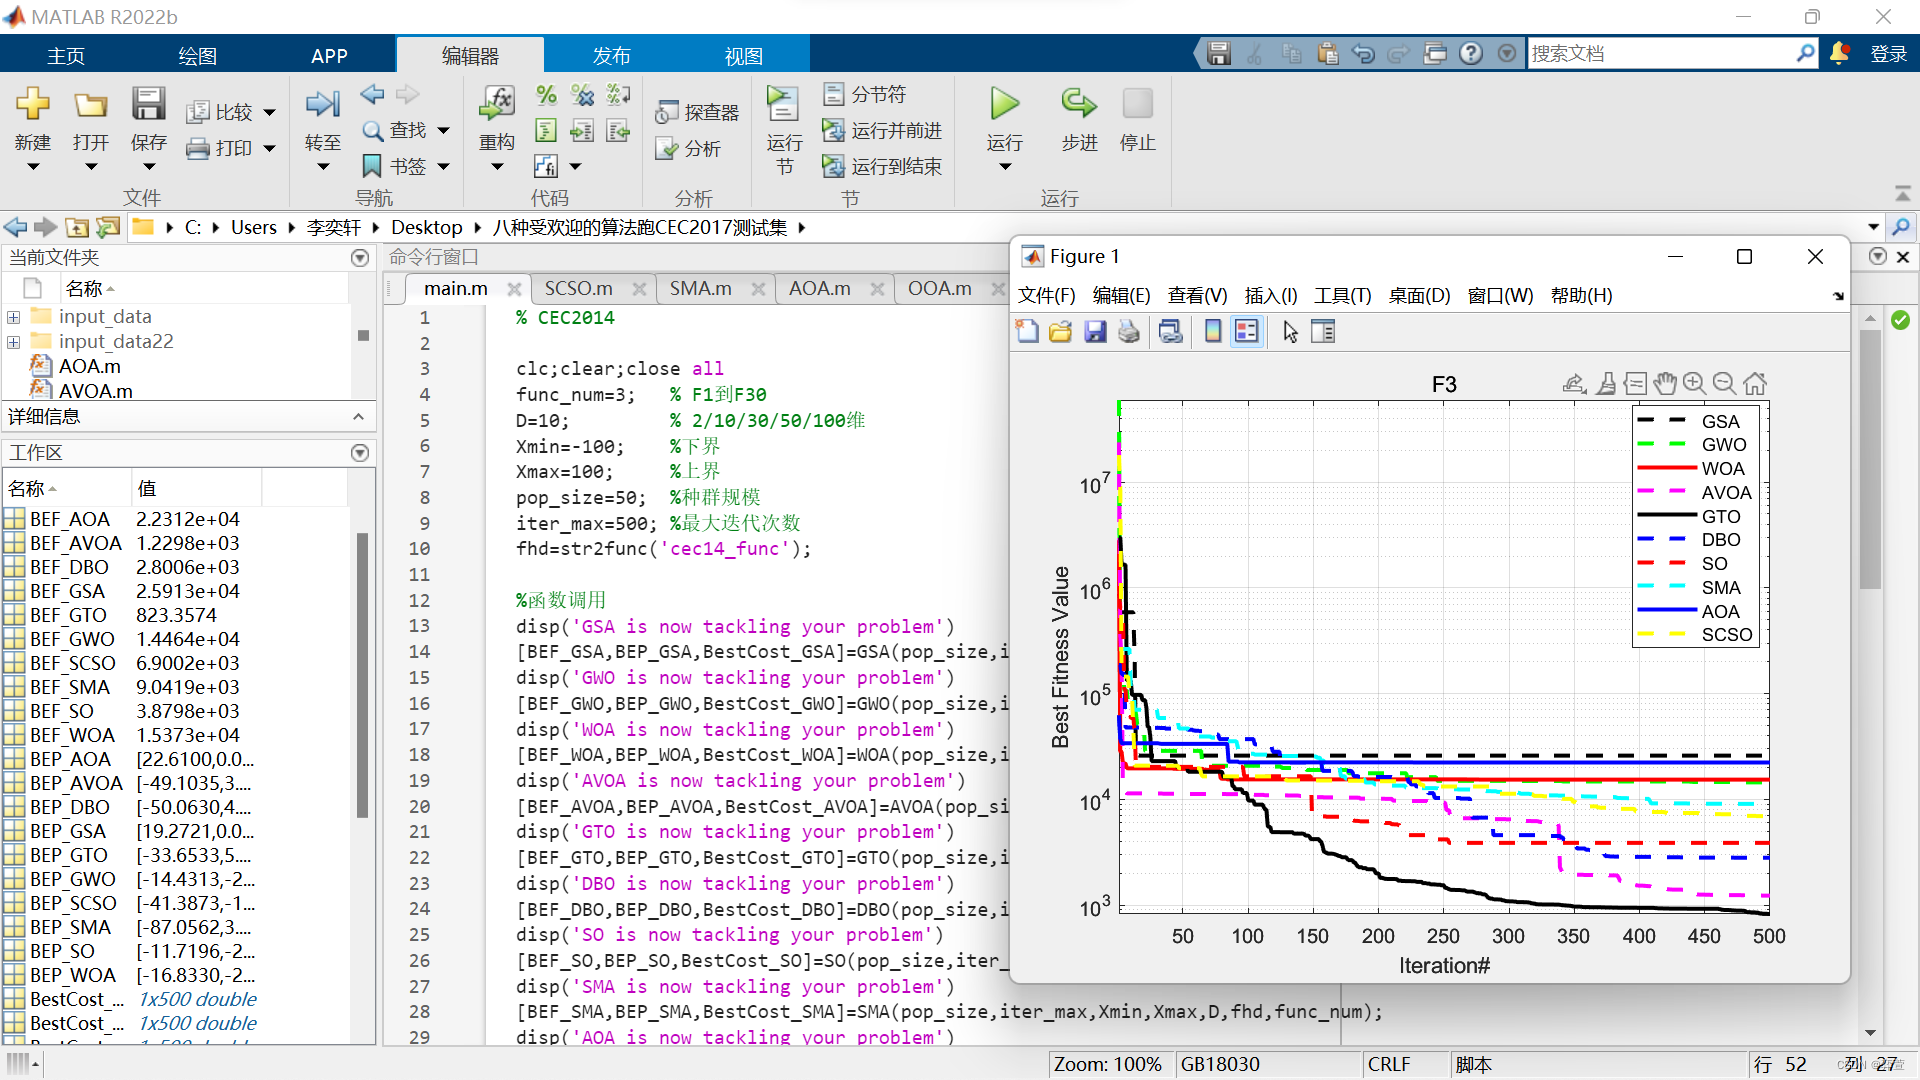
Task: Click the browse for folder icon in address bar
Action: coord(108,227)
